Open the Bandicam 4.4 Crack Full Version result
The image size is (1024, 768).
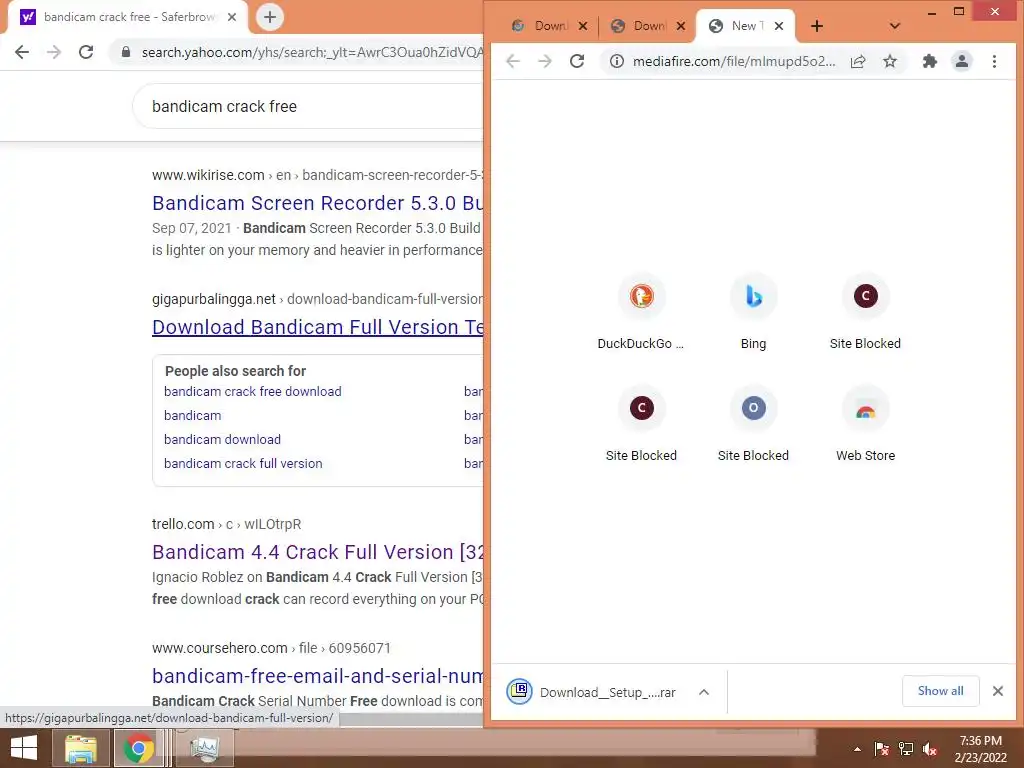(x=317, y=552)
